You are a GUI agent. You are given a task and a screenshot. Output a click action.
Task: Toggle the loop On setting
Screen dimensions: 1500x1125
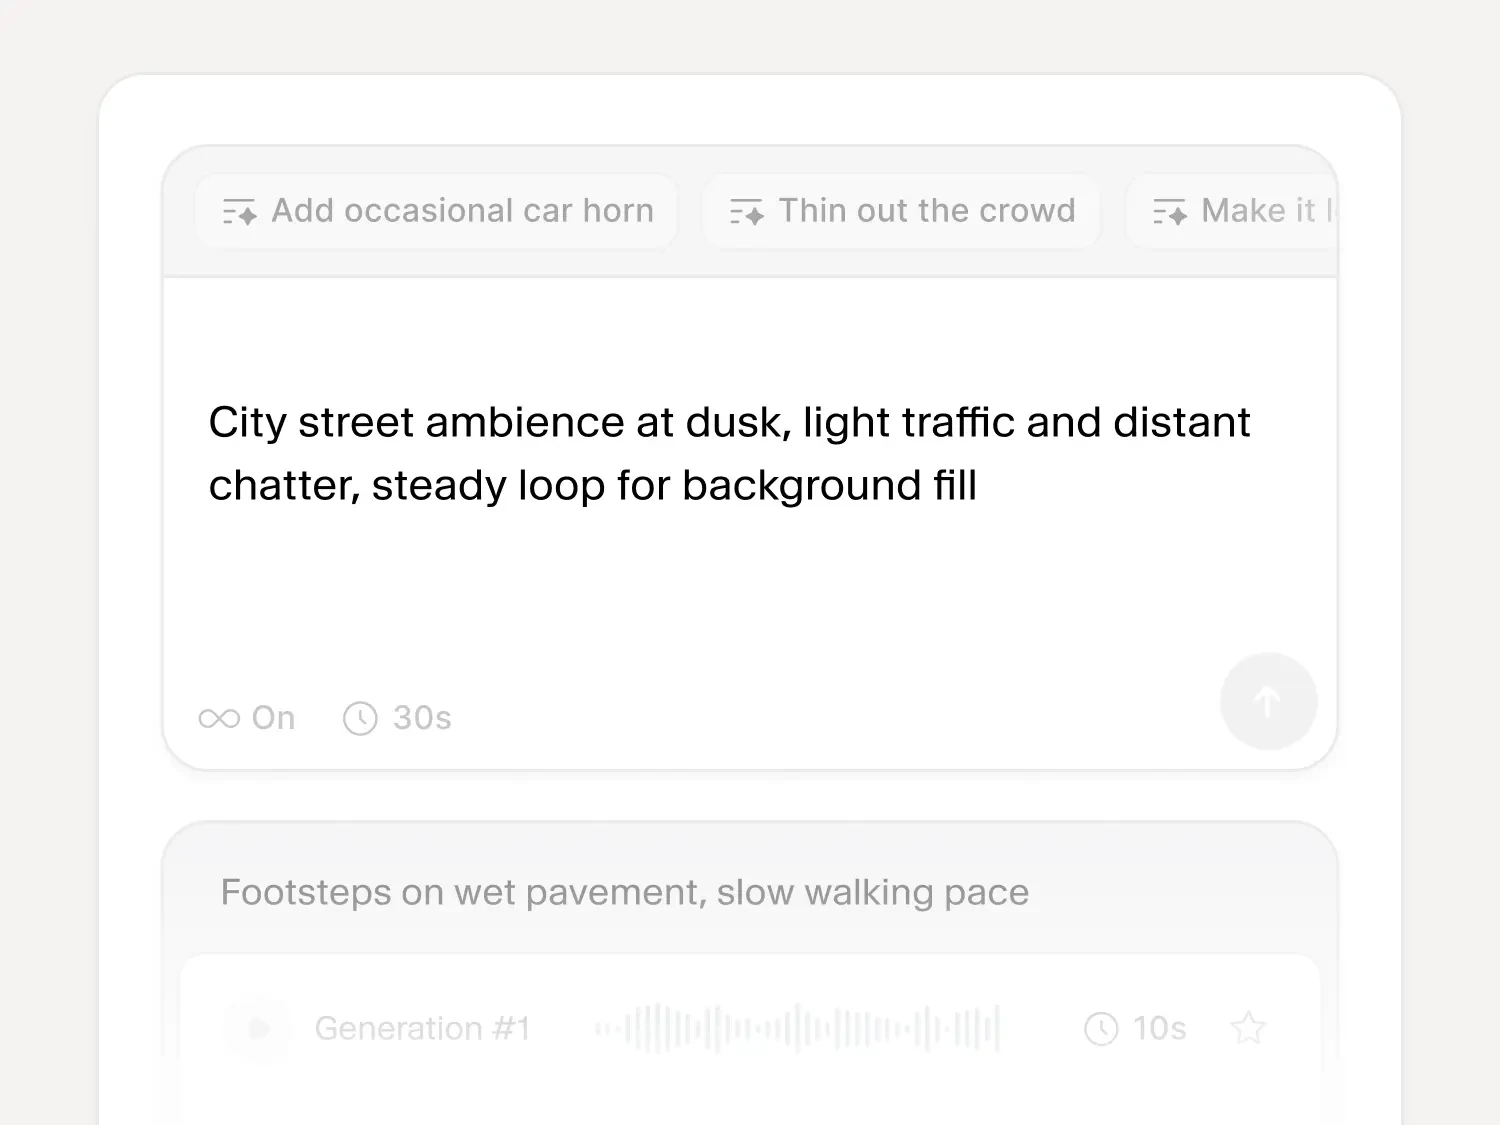(247, 718)
